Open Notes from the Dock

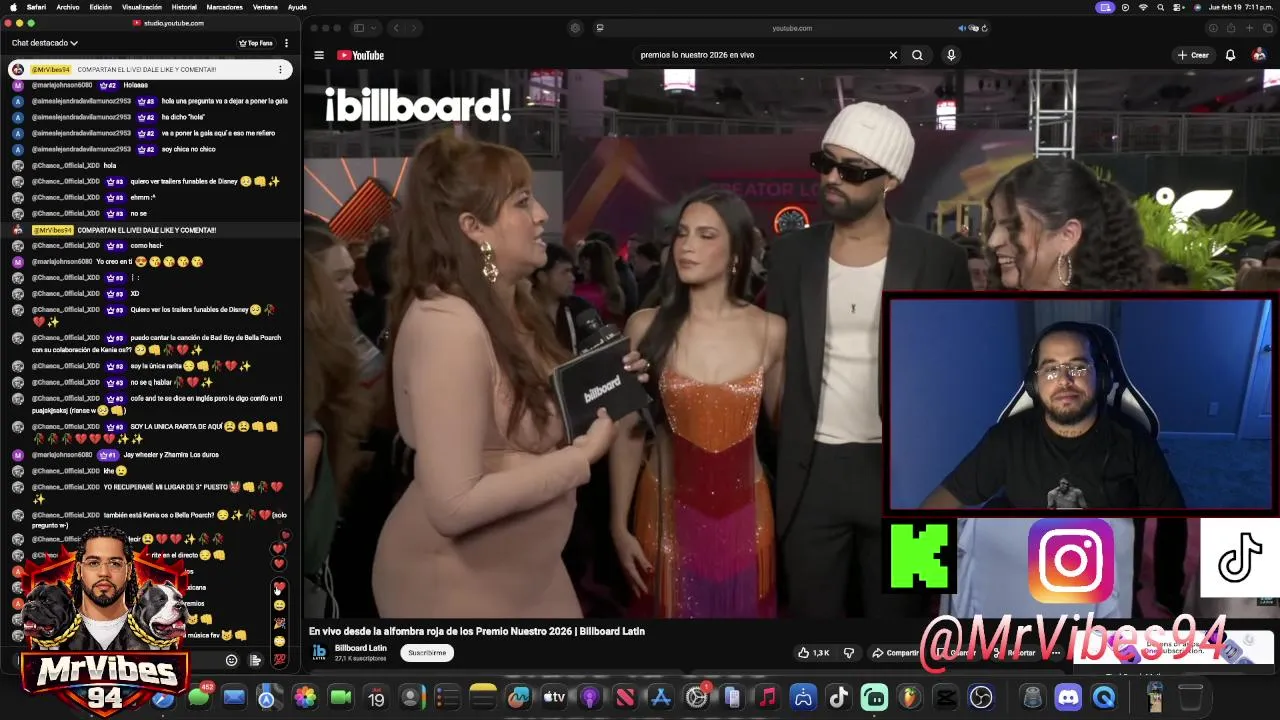tap(483, 697)
